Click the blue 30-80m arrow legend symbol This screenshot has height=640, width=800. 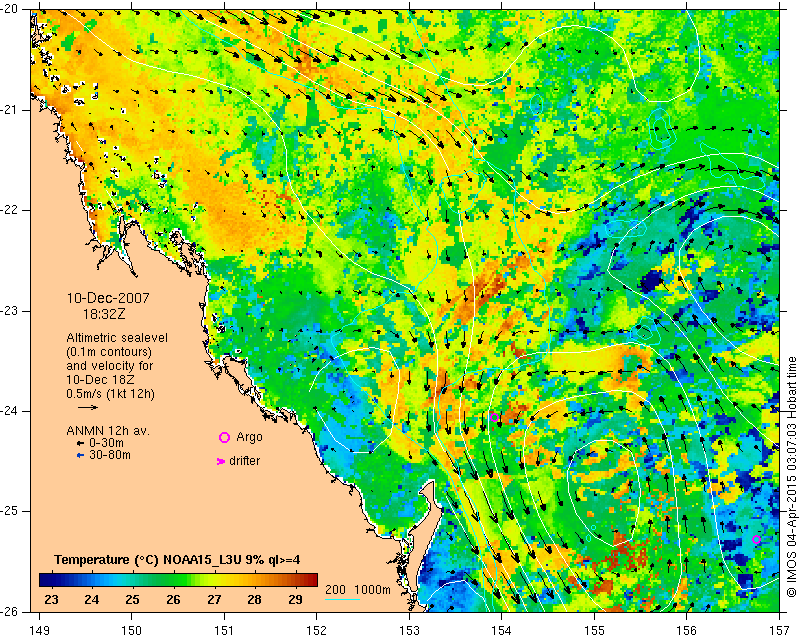coord(80,455)
